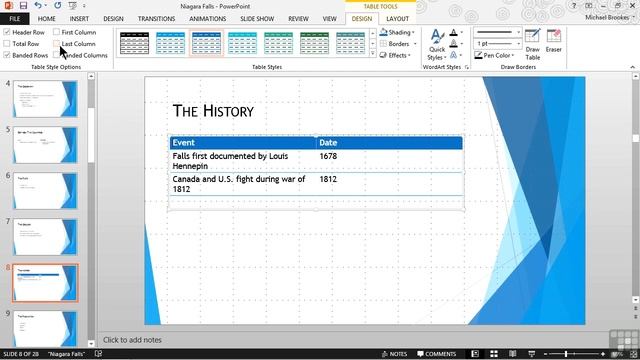Open the Michael Brookes account menu
This screenshot has width=640, height=360.
tap(609, 18)
